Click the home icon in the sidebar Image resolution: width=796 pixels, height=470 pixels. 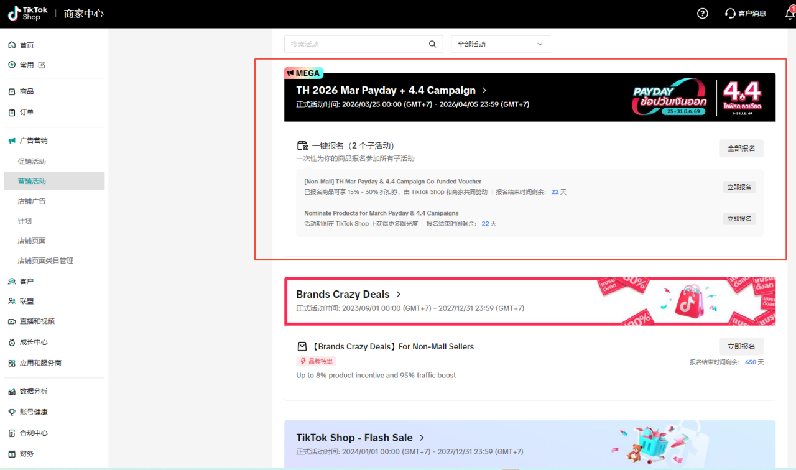tap(11, 45)
